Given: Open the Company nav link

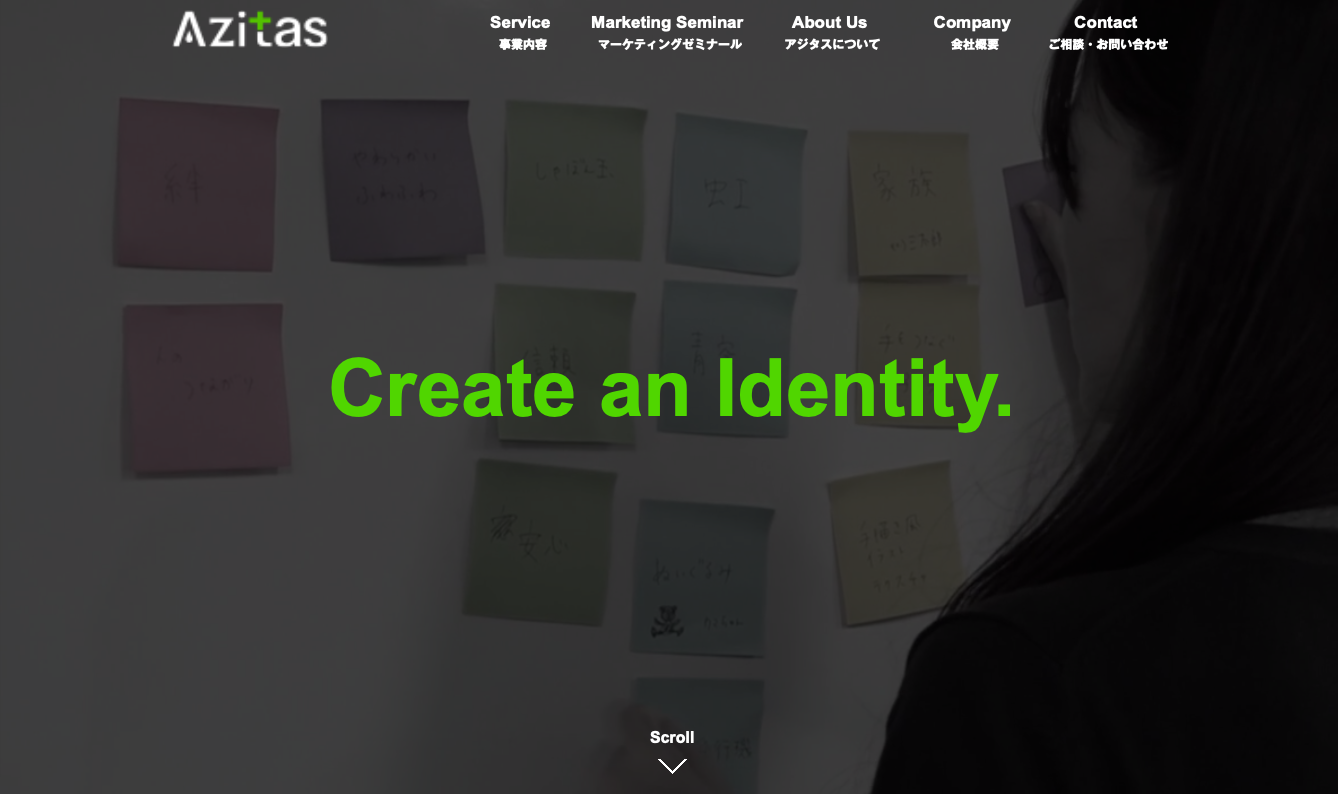Looking at the screenshot, I should pyautogui.click(x=972, y=22).
